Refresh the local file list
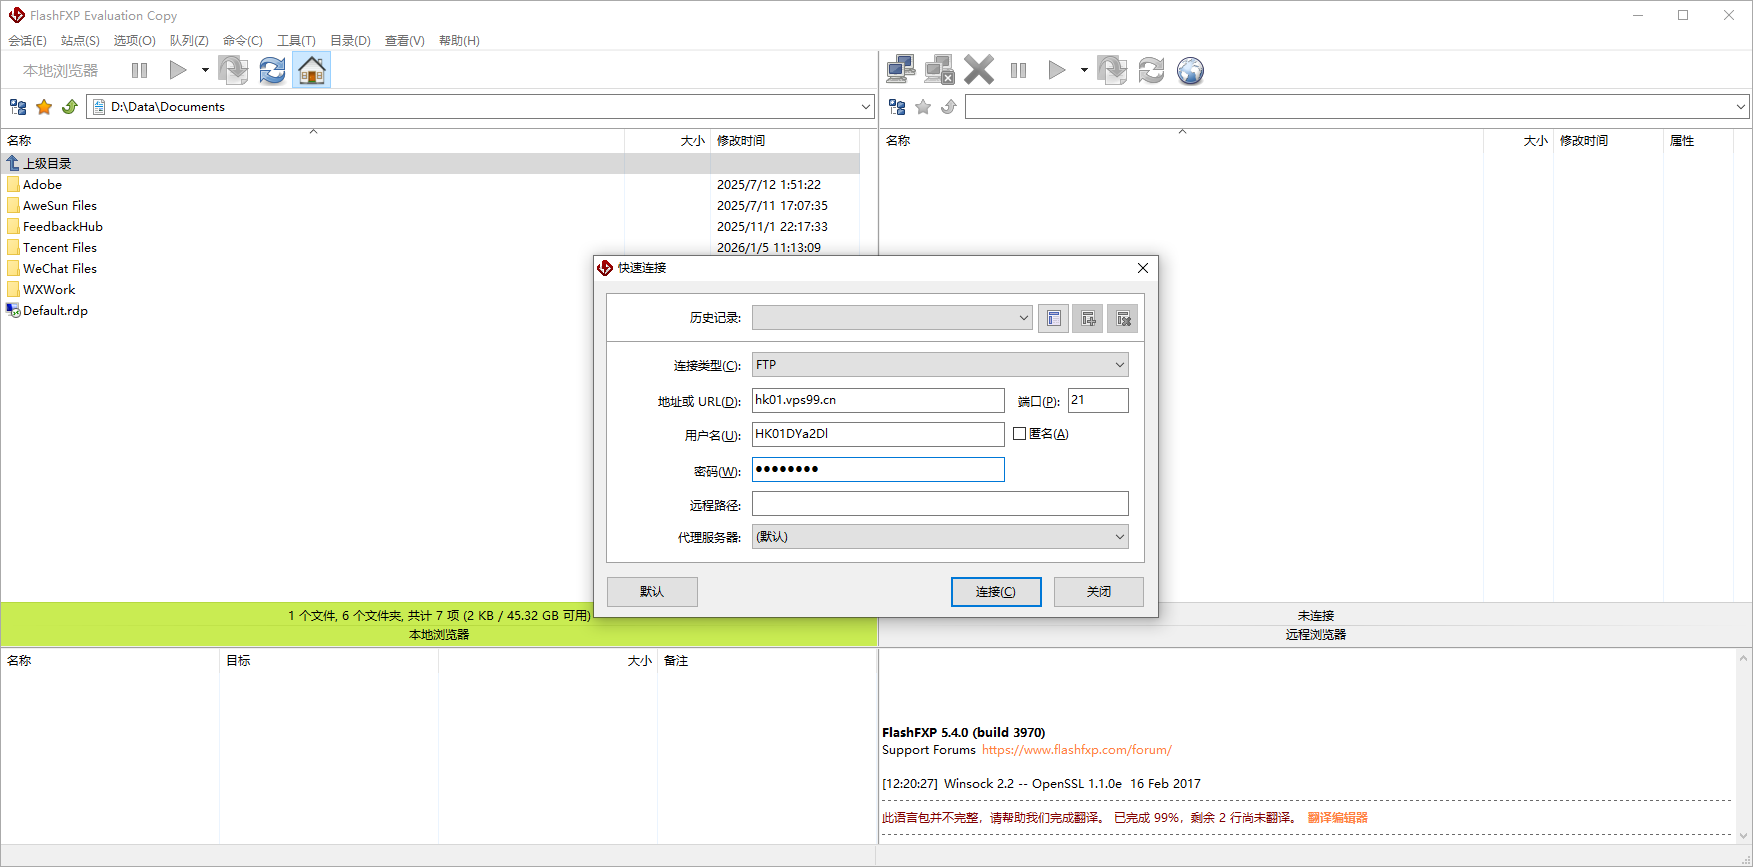The height and width of the screenshot is (867, 1753). click(272, 70)
